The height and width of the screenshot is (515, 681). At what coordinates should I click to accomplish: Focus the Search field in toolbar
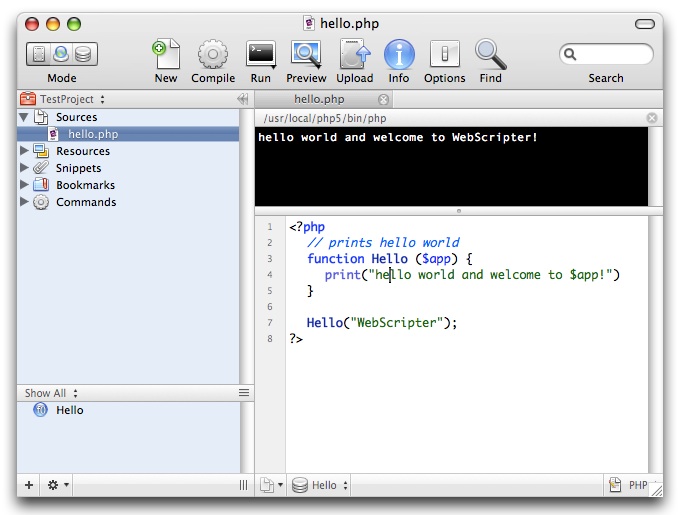coord(606,54)
